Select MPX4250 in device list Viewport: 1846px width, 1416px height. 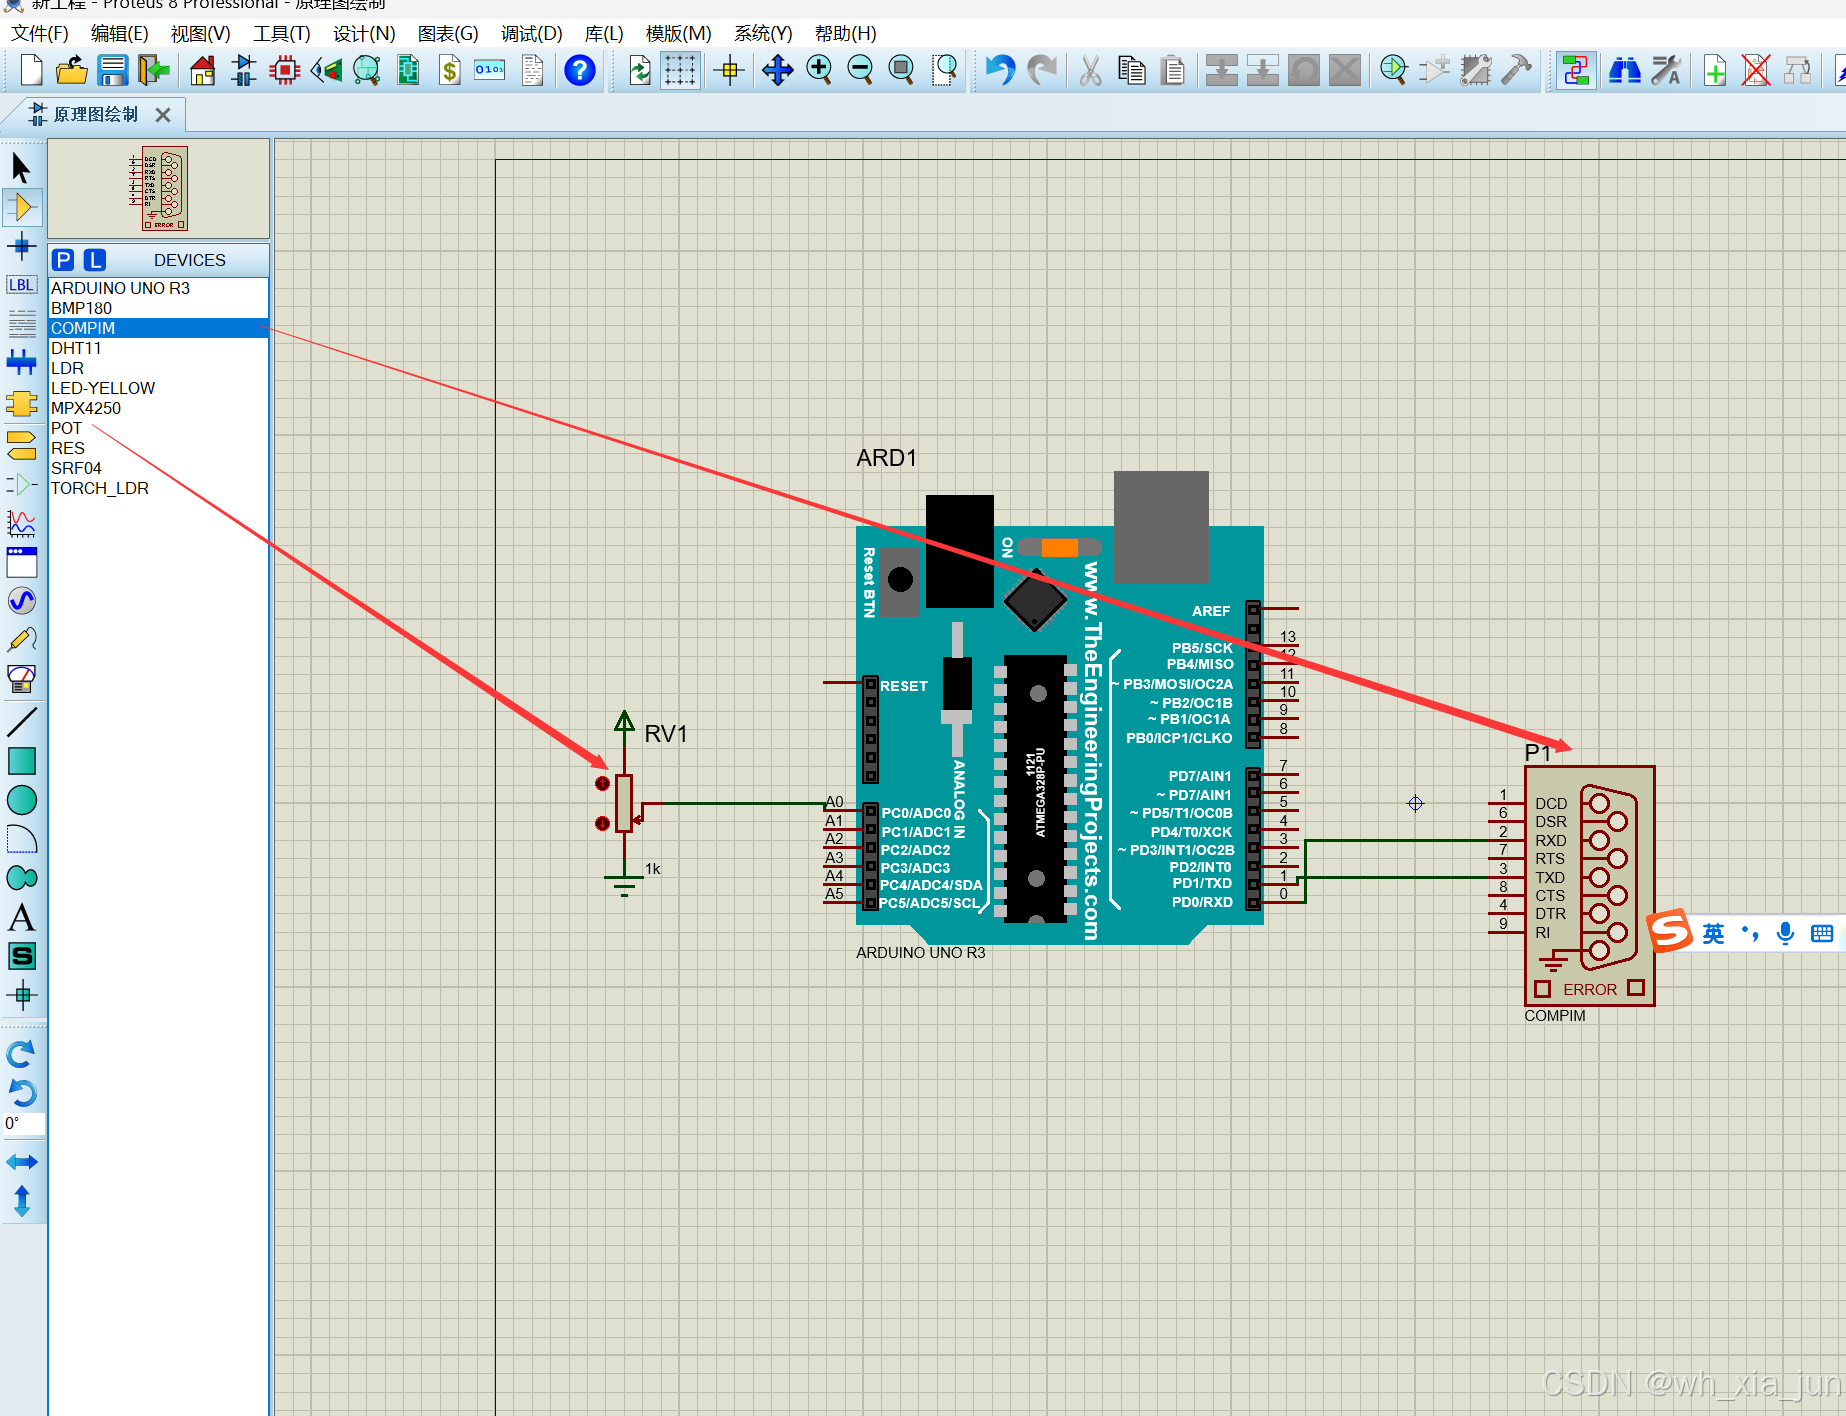[158, 408]
